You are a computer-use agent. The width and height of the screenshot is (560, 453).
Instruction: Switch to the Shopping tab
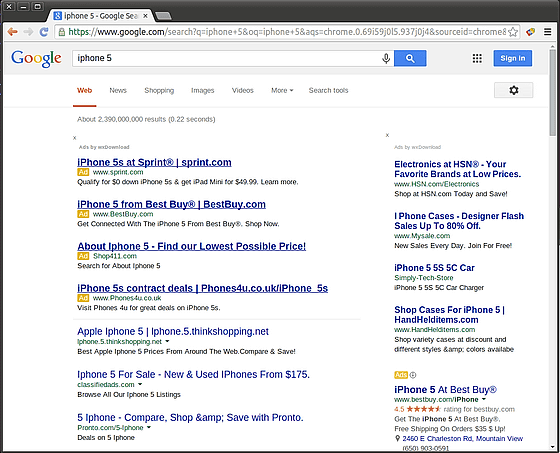[159, 90]
